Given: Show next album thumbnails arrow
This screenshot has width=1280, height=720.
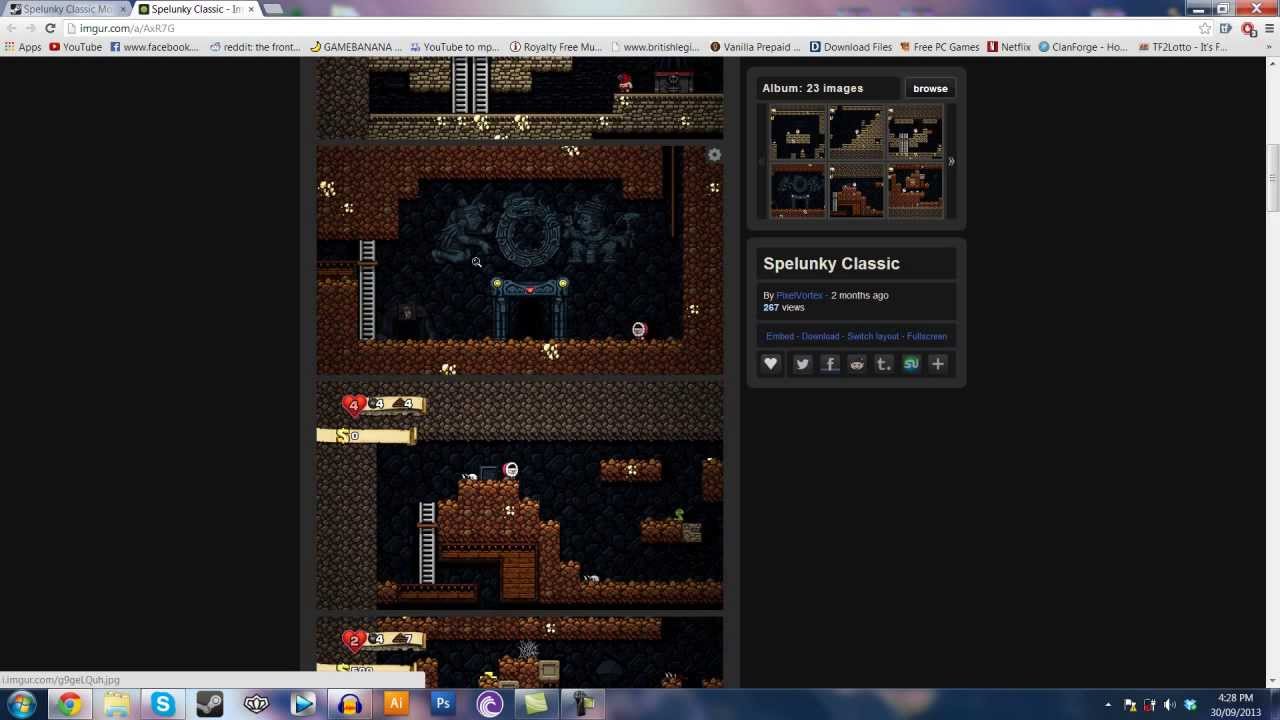Looking at the screenshot, I should (951, 161).
